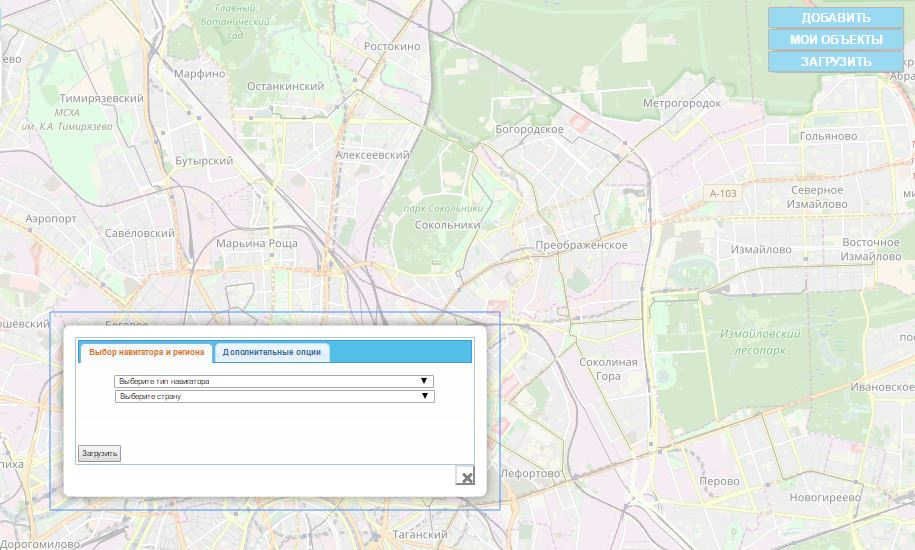Close the dialog with the X icon
This screenshot has height=550, width=915.
click(465, 475)
